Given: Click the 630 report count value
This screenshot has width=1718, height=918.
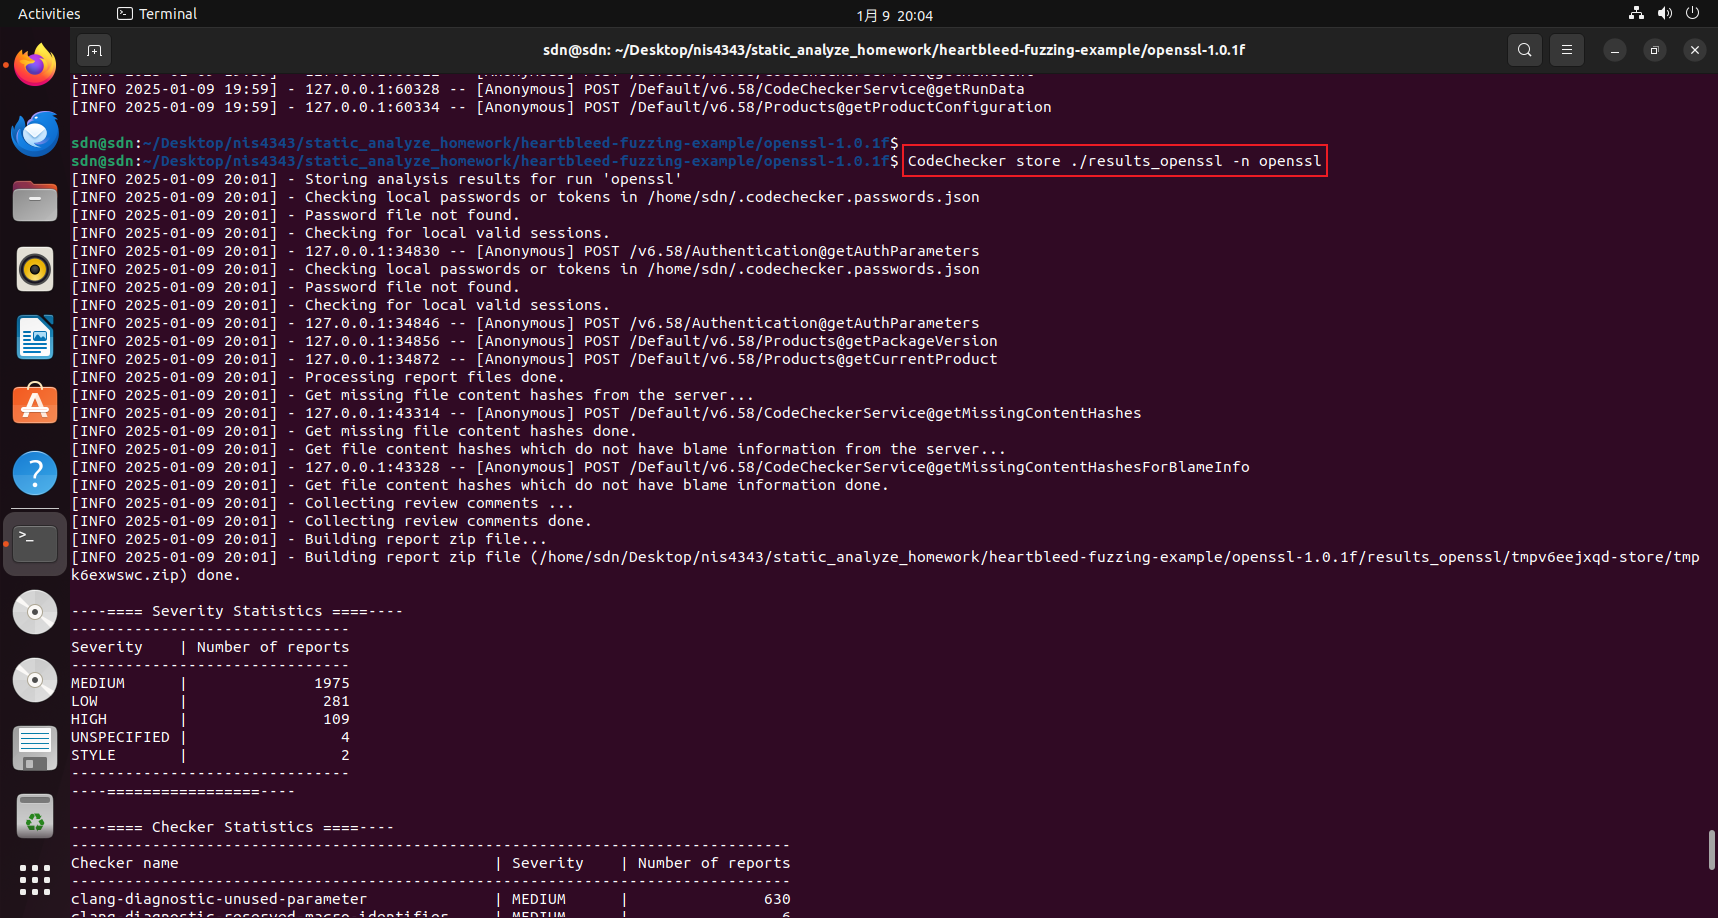Looking at the screenshot, I should tap(777, 899).
